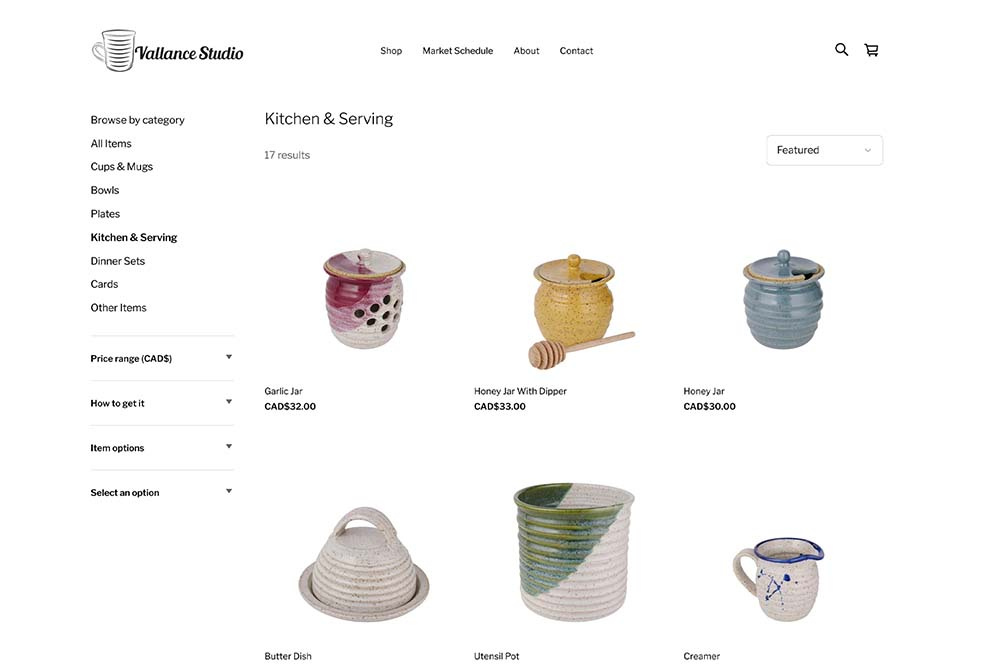Go to Market Schedule page
This screenshot has height=667, width=1000.
(x=457, y=50)
